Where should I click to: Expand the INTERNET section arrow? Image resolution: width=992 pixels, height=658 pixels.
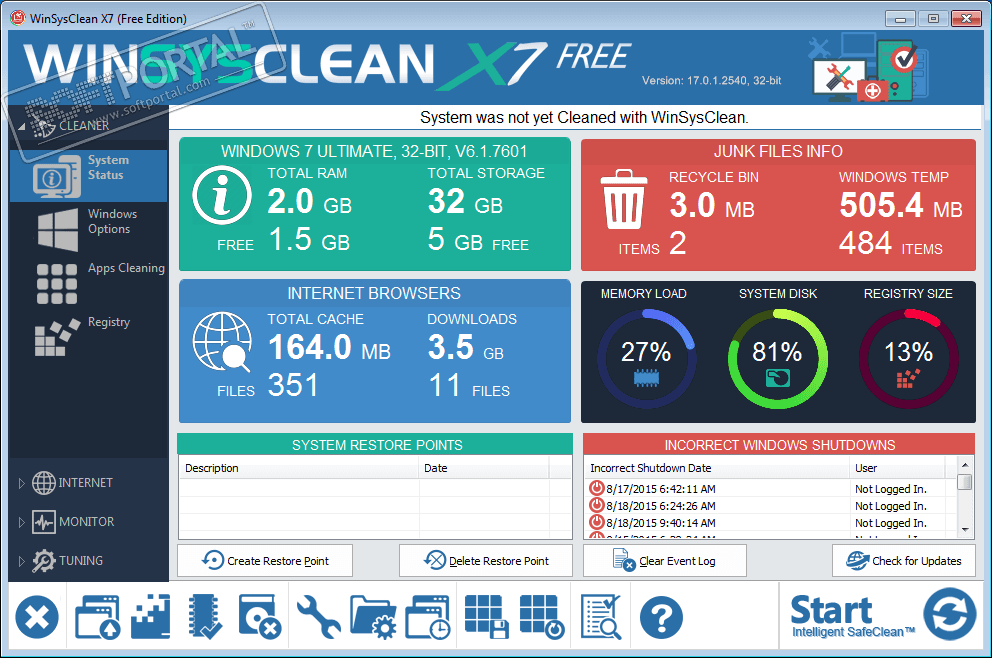click(22, 483)
